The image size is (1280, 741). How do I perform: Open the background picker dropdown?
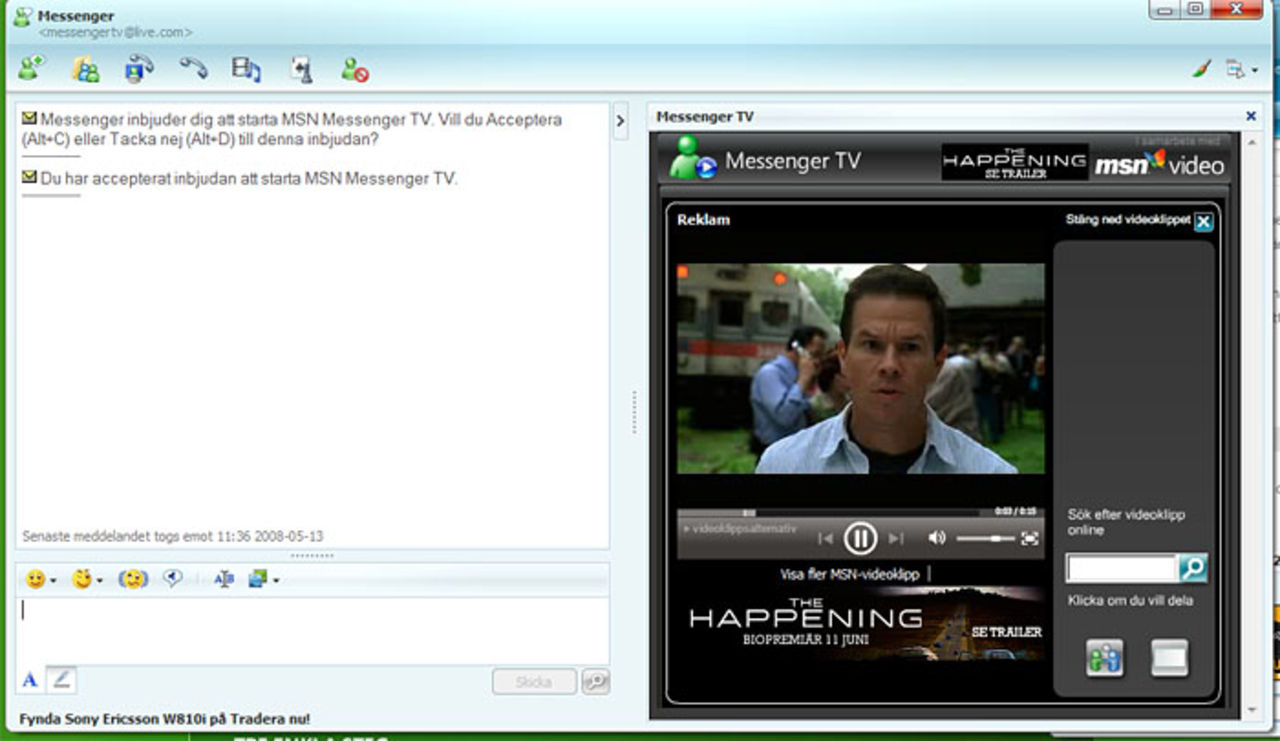pyautogui.click(x=263, y=579)
